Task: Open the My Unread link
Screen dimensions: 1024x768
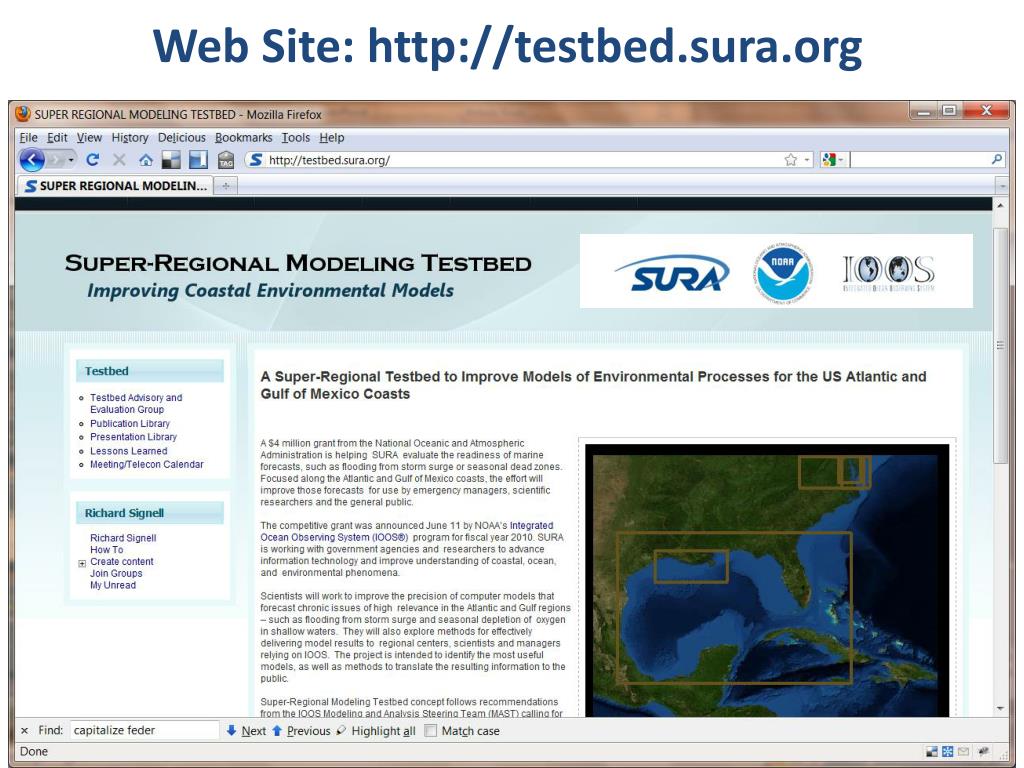Action: 113,585
